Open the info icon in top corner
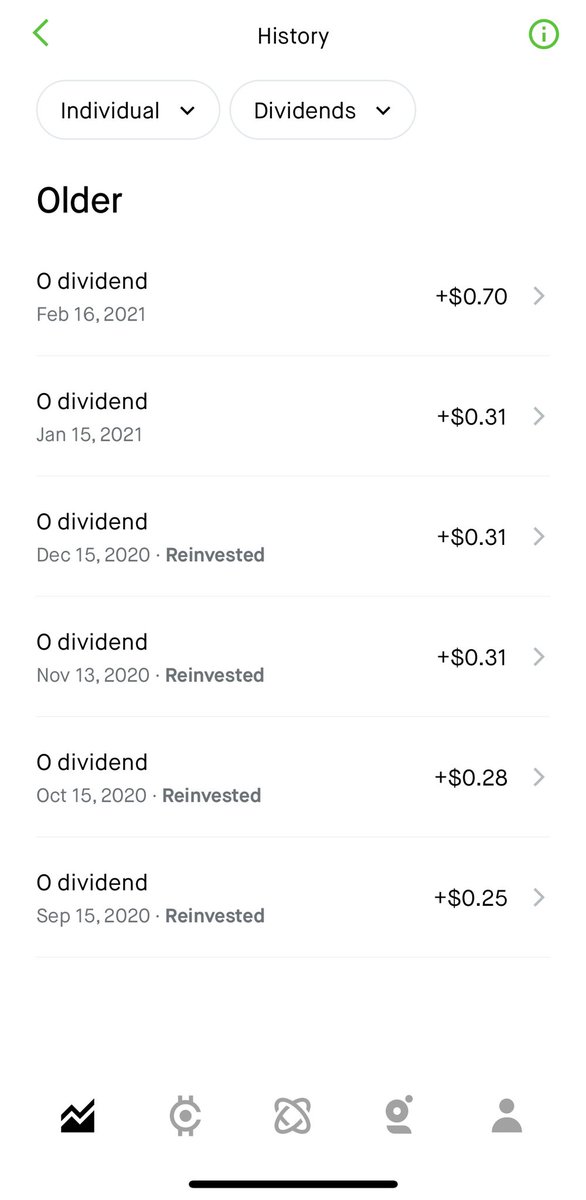The image size is (586, 1200). (543, 35)
